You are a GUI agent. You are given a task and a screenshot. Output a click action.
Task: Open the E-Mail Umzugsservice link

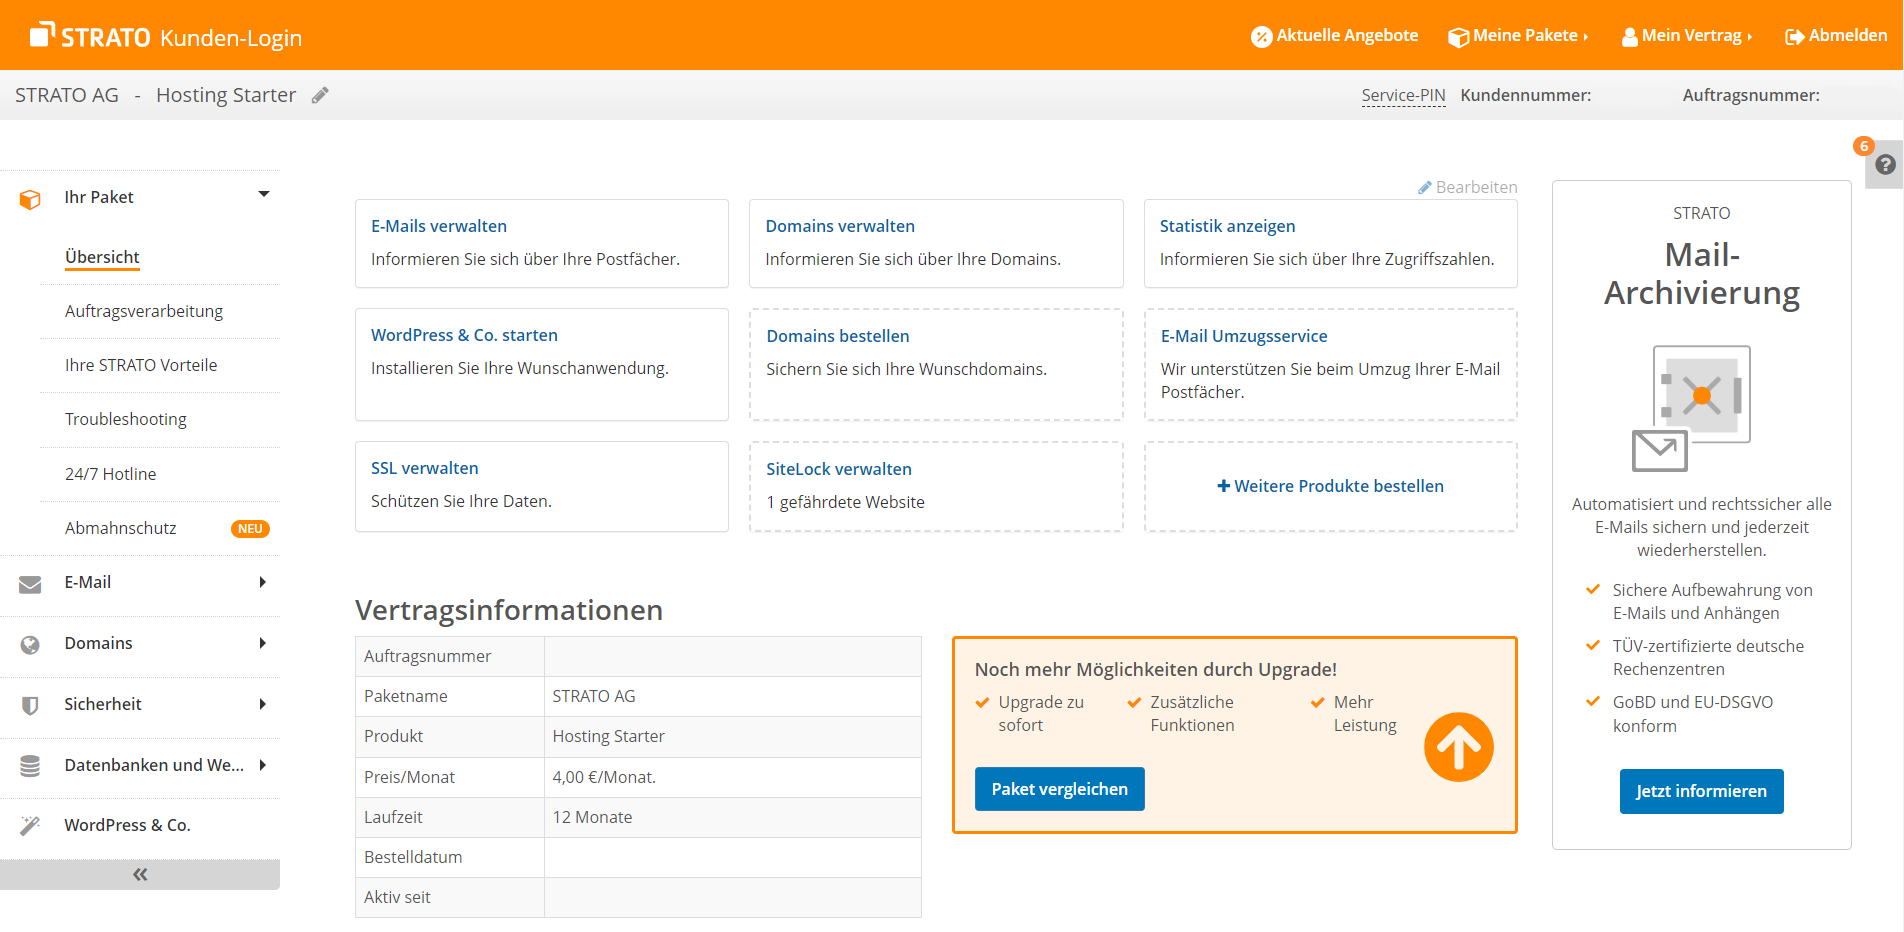1244,336
